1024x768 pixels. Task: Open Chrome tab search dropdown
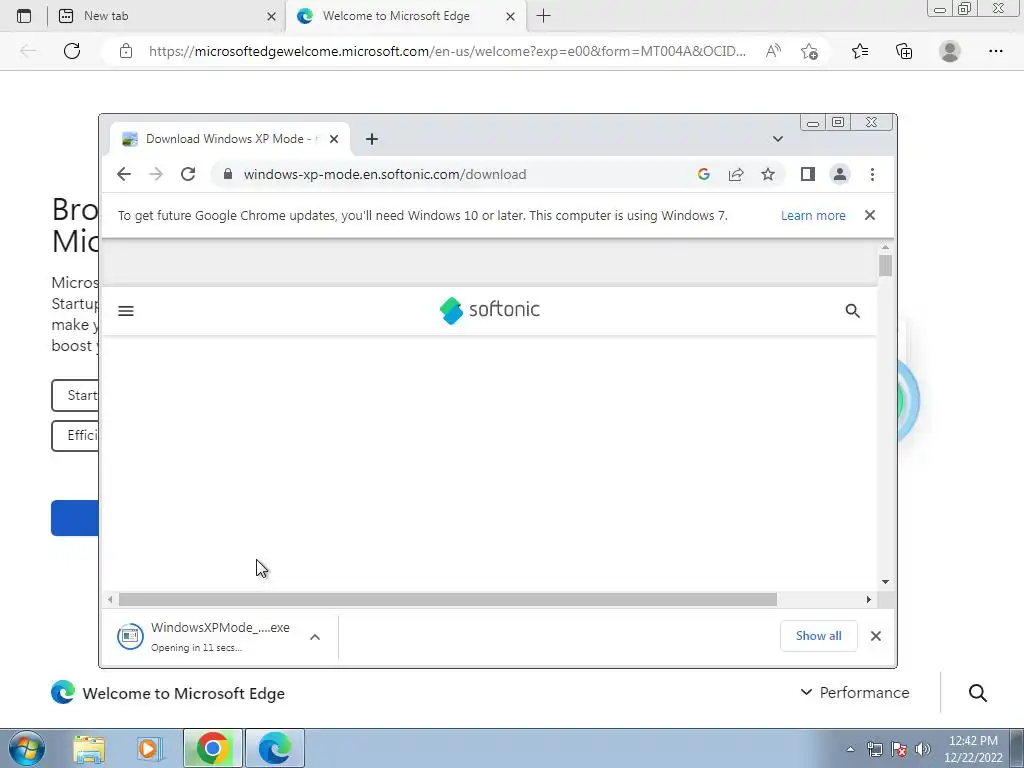click(x=777, y=138)
